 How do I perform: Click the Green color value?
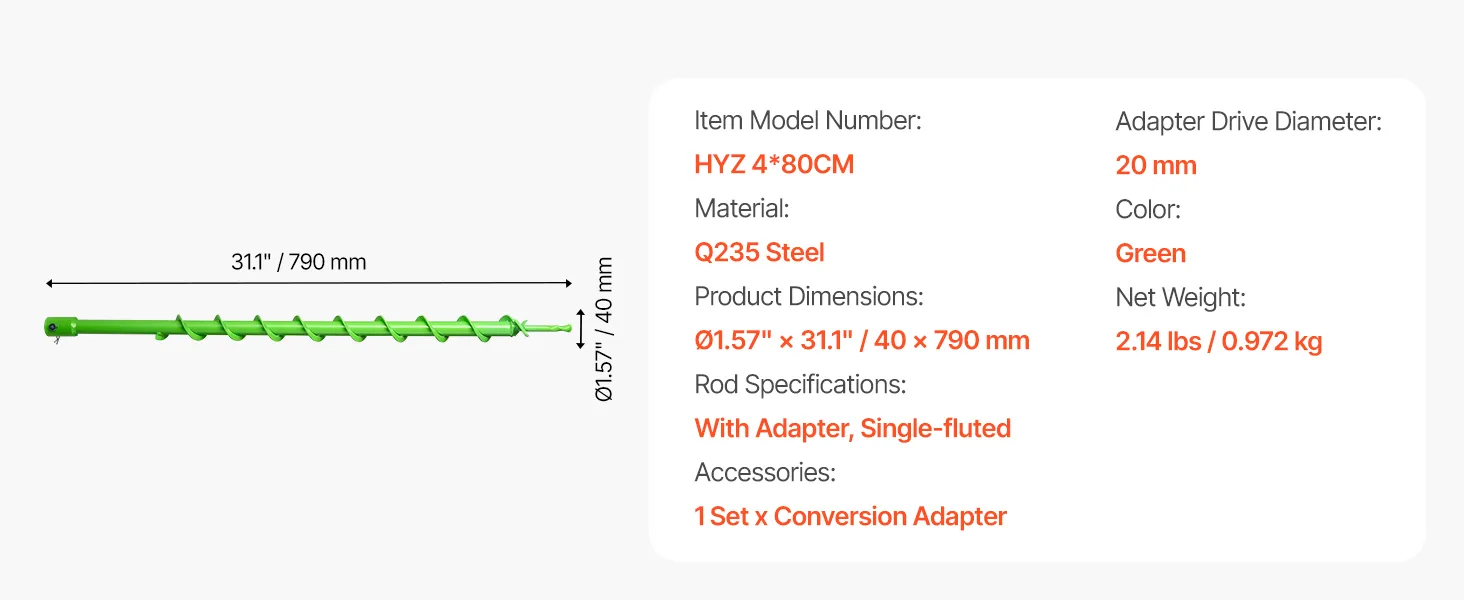click(1151, 253)
